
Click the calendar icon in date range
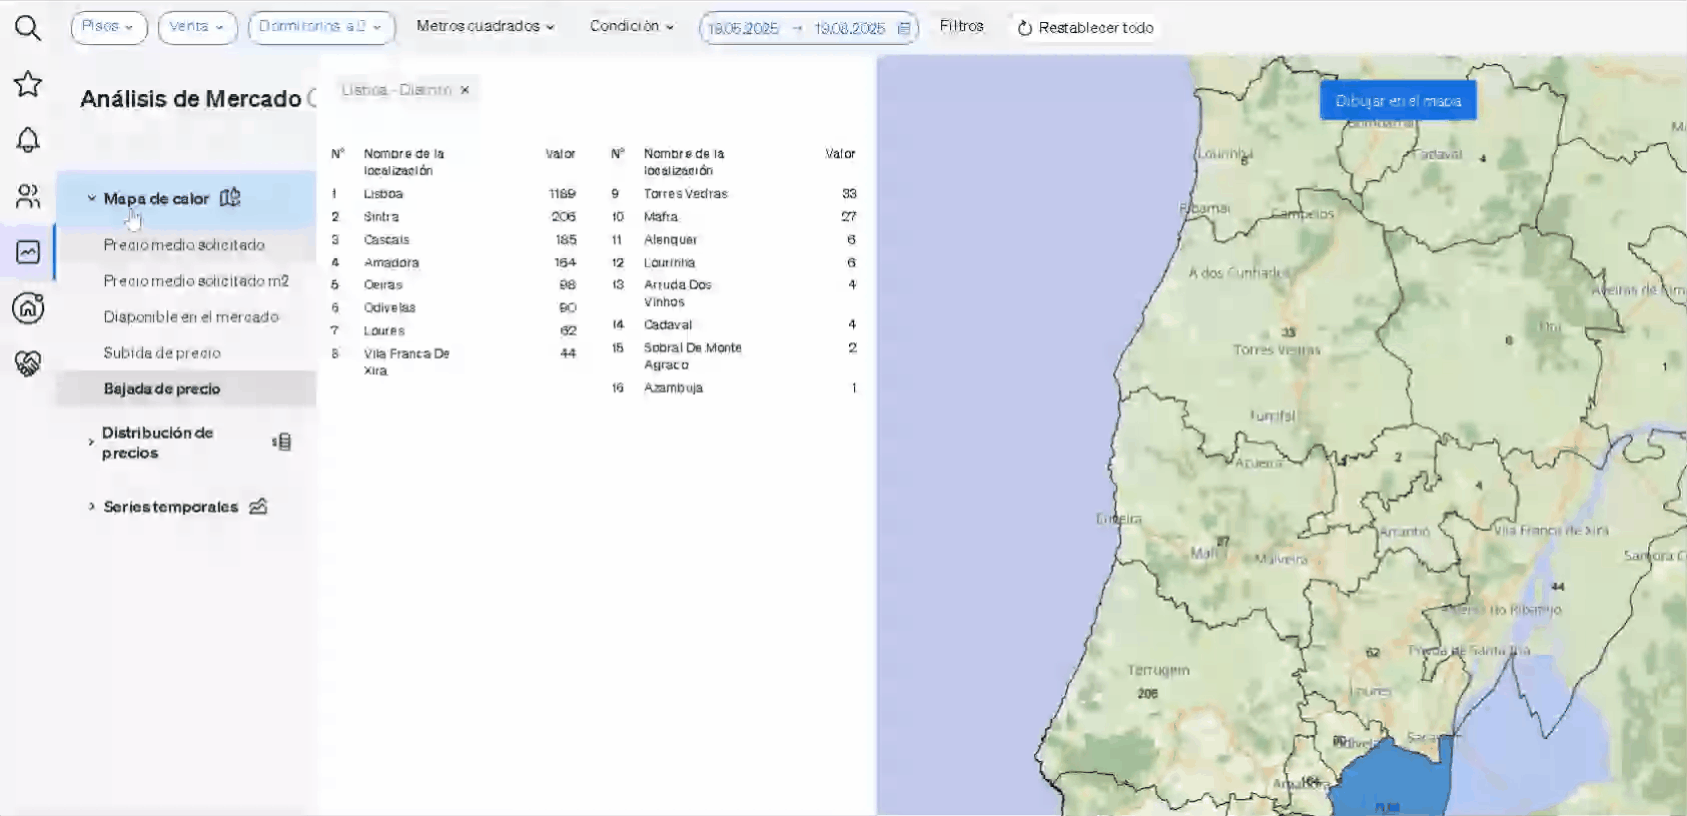coord(904,28)
